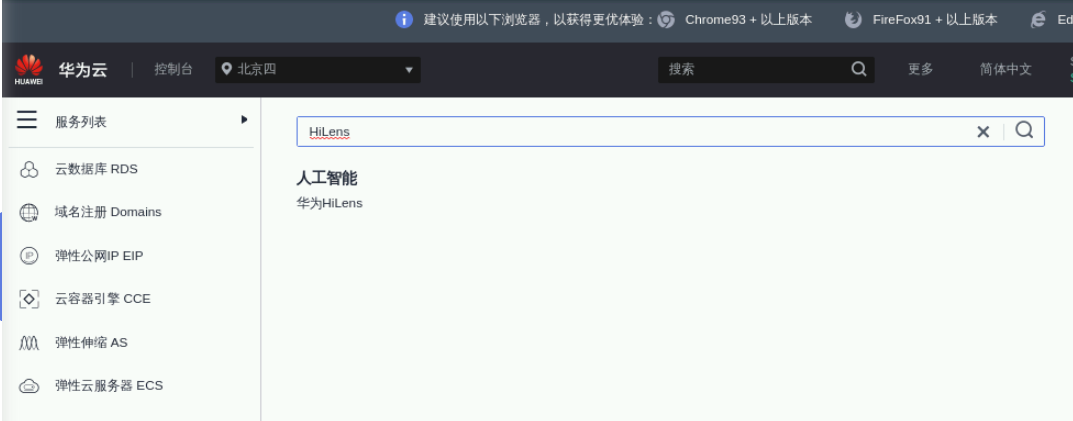Open 域名注册 Domains service
1073x421 pixels.
coord(108,212)
